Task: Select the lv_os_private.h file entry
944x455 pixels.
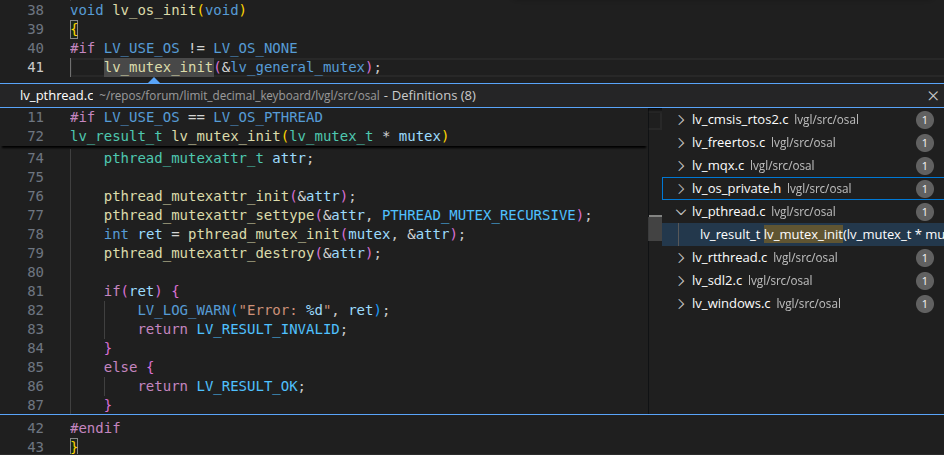Action: click(x=736, y=189)
